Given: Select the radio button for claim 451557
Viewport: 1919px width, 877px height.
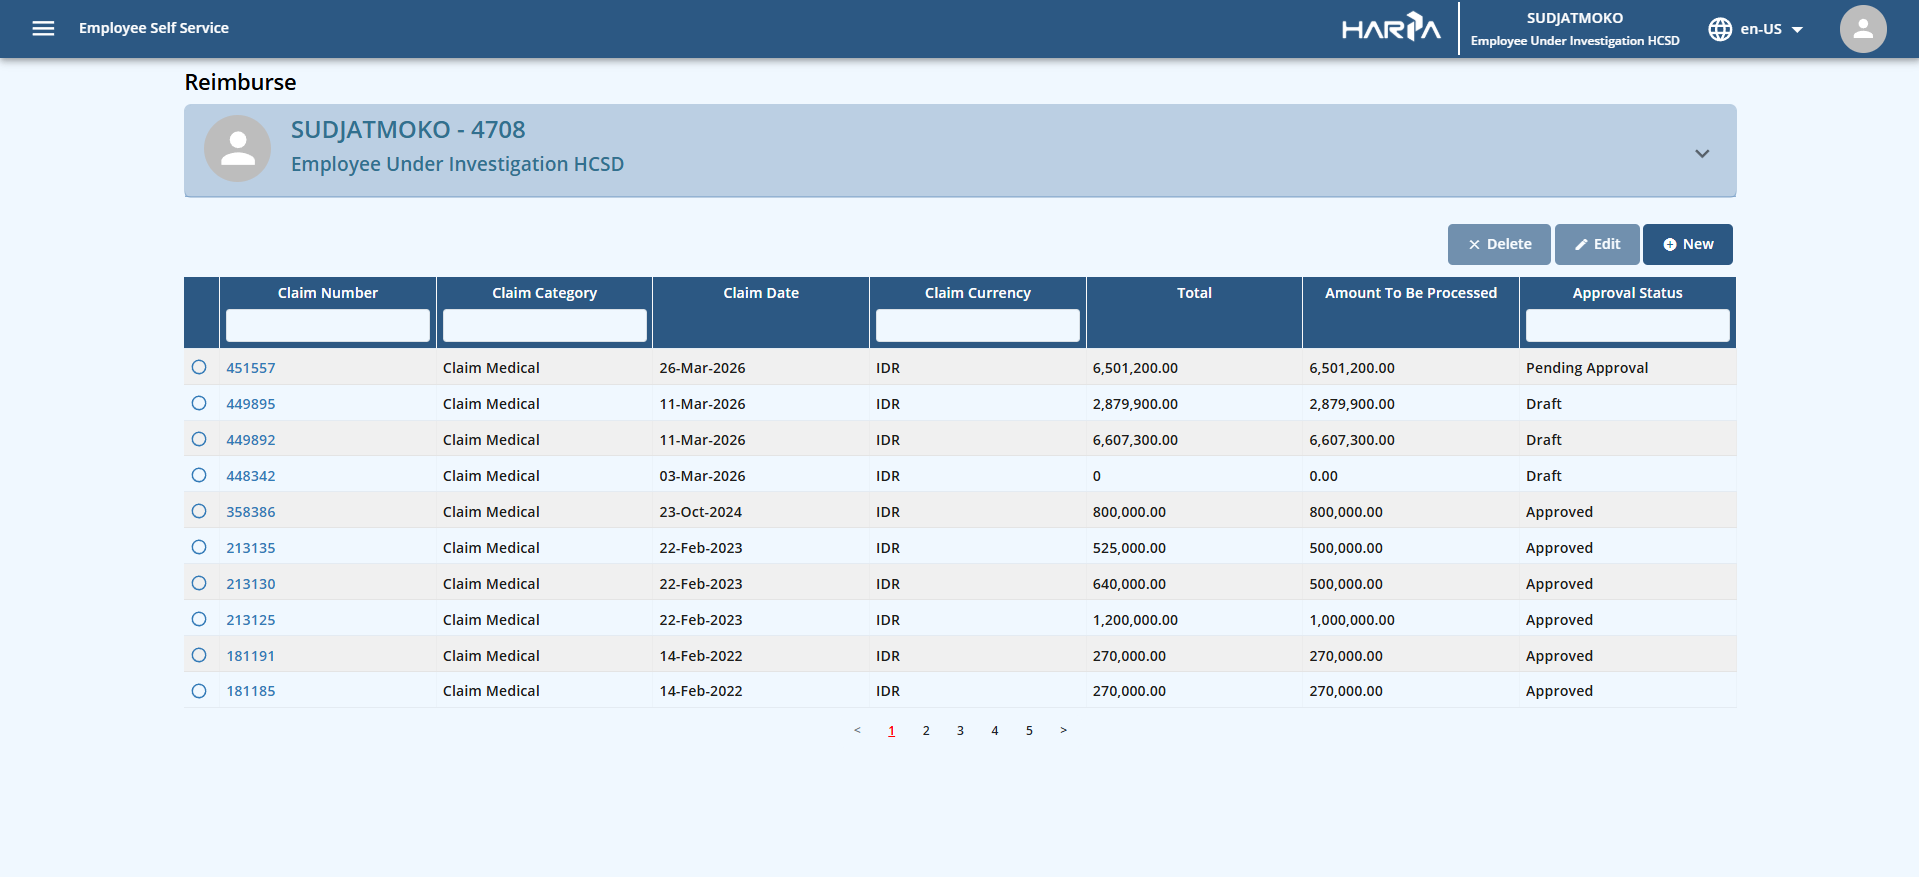Looking at the screenshot, I should pyautogui.click(x=199, y=367).
